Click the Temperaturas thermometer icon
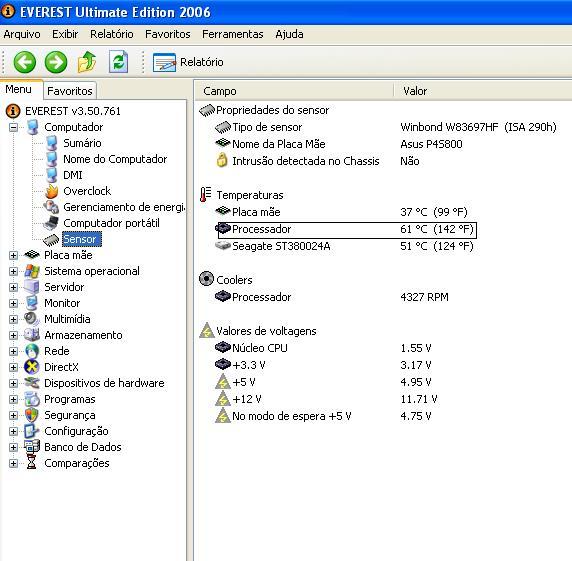The width and height of the screenshot is (572, 561). pos(205,194)
